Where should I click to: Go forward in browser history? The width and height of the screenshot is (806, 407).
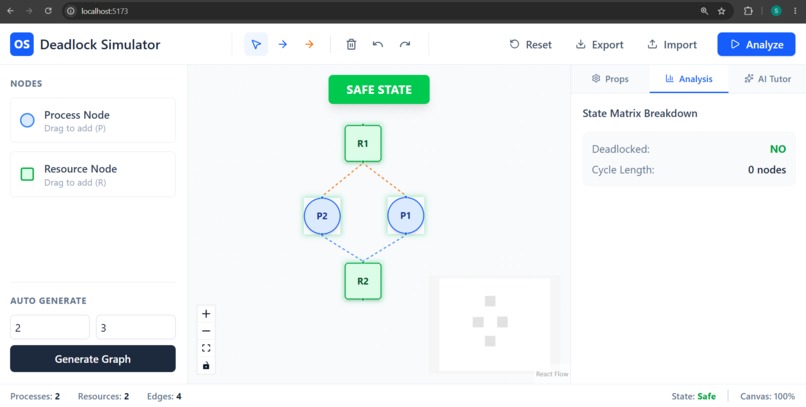pyautogui.click(x=29, y=11)
